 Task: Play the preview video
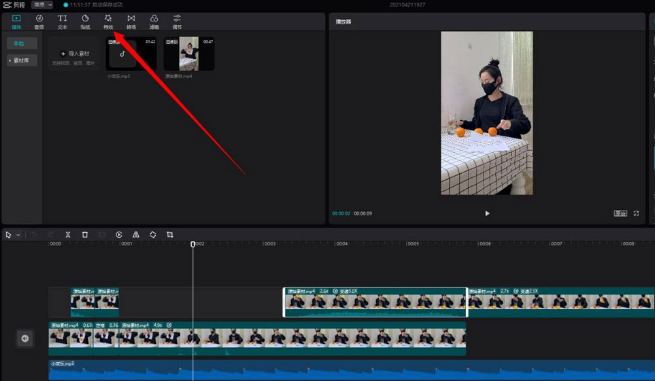[487, 213]
